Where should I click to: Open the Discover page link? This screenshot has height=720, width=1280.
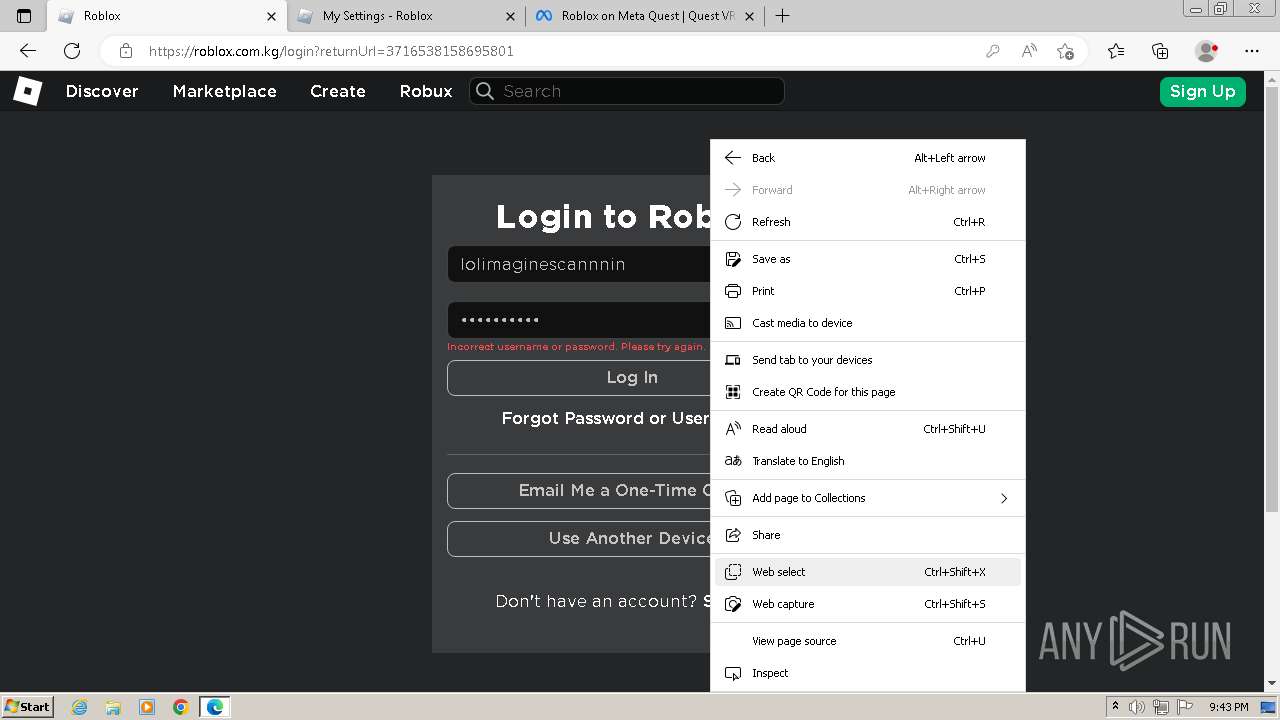(x=102, y=91)
